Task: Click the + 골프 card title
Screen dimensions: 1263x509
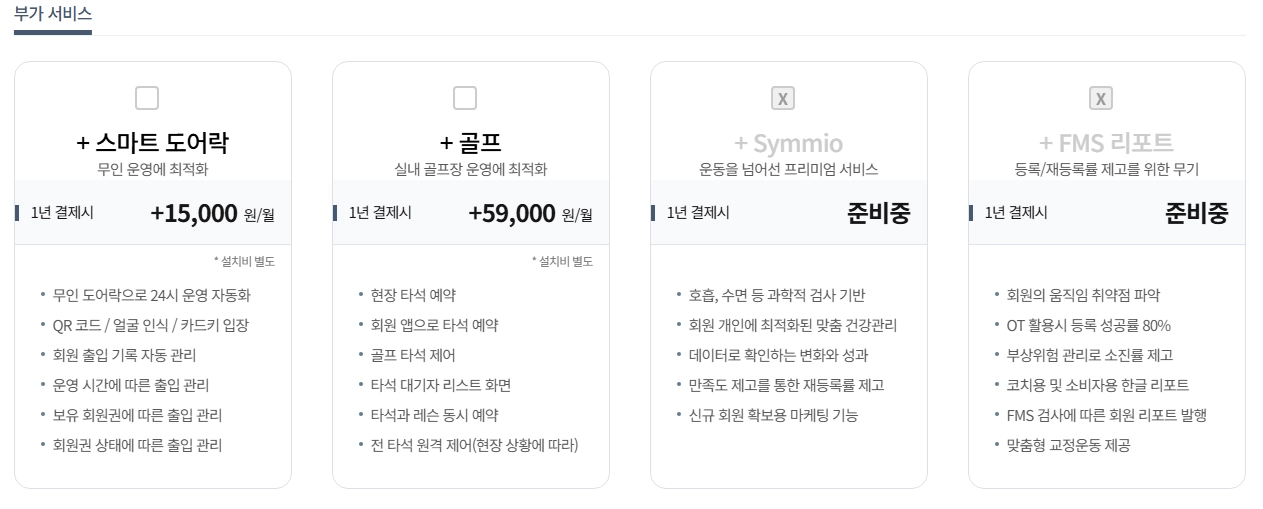Action: tap(471, 142)
